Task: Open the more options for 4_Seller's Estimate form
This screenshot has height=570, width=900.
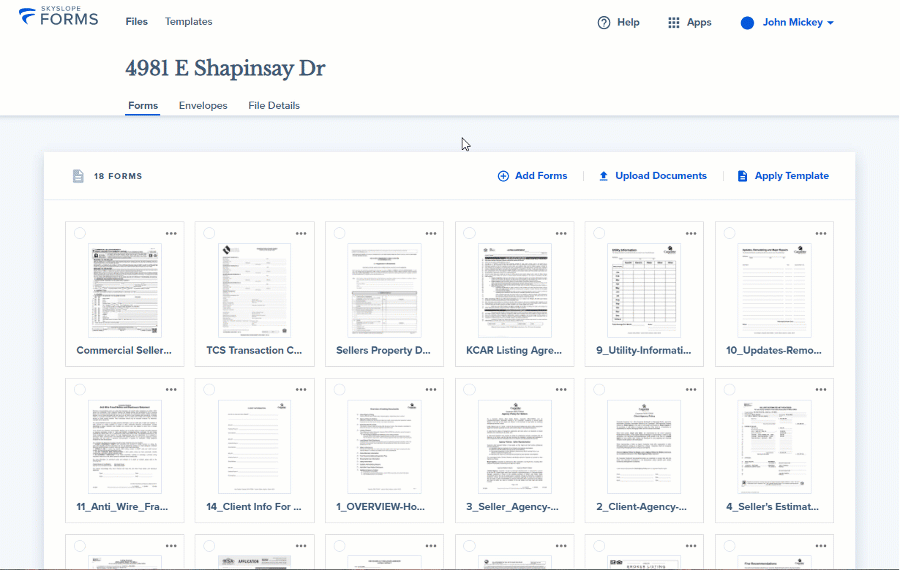Action: pyautogui.click(x=821, y=390)
